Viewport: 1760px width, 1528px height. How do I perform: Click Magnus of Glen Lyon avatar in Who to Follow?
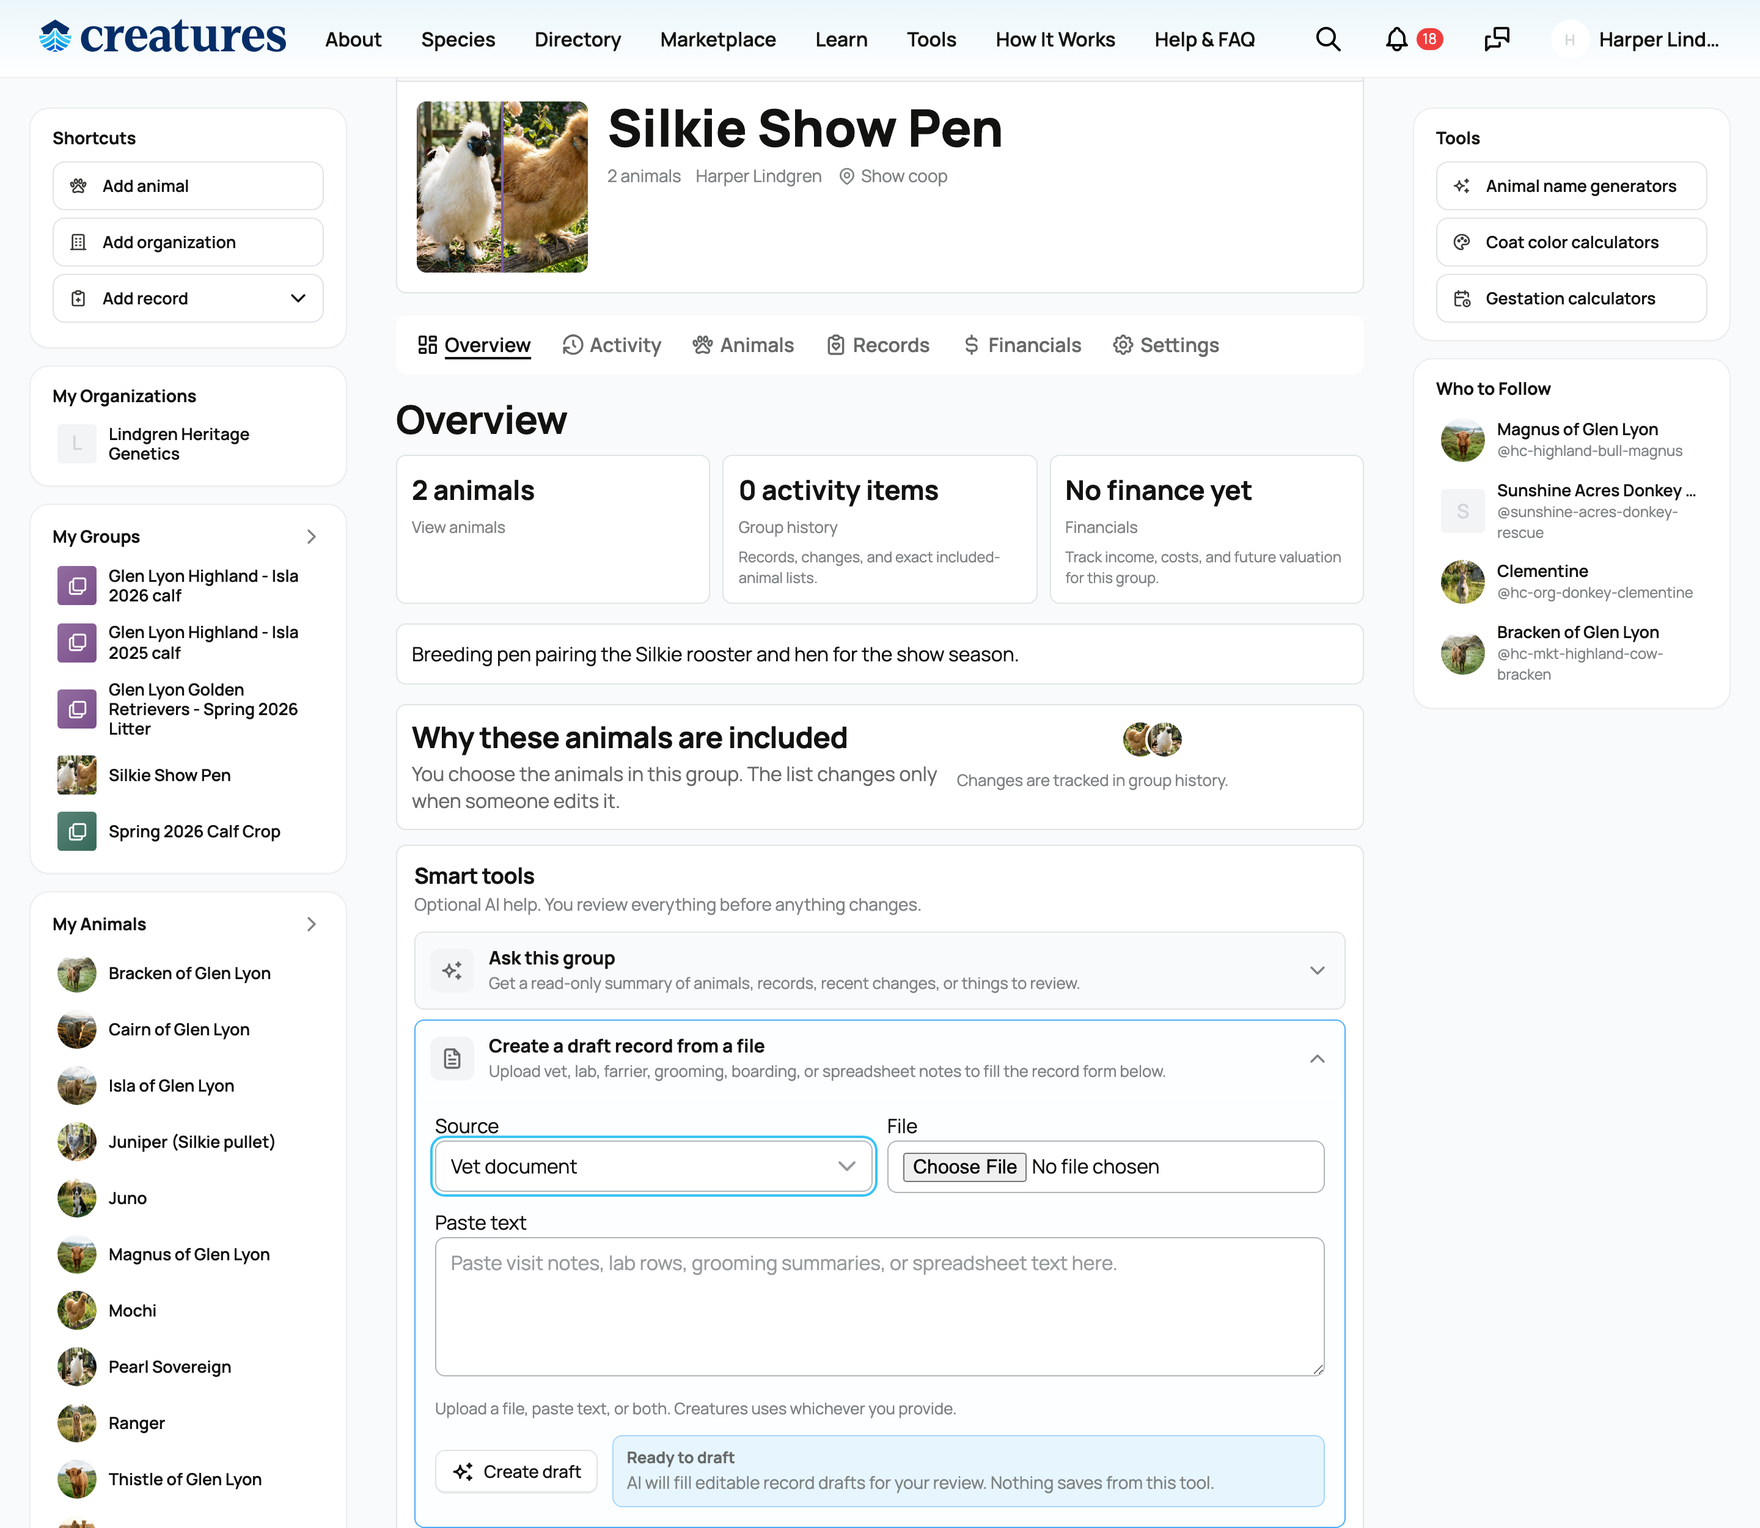pos(1463,440)
